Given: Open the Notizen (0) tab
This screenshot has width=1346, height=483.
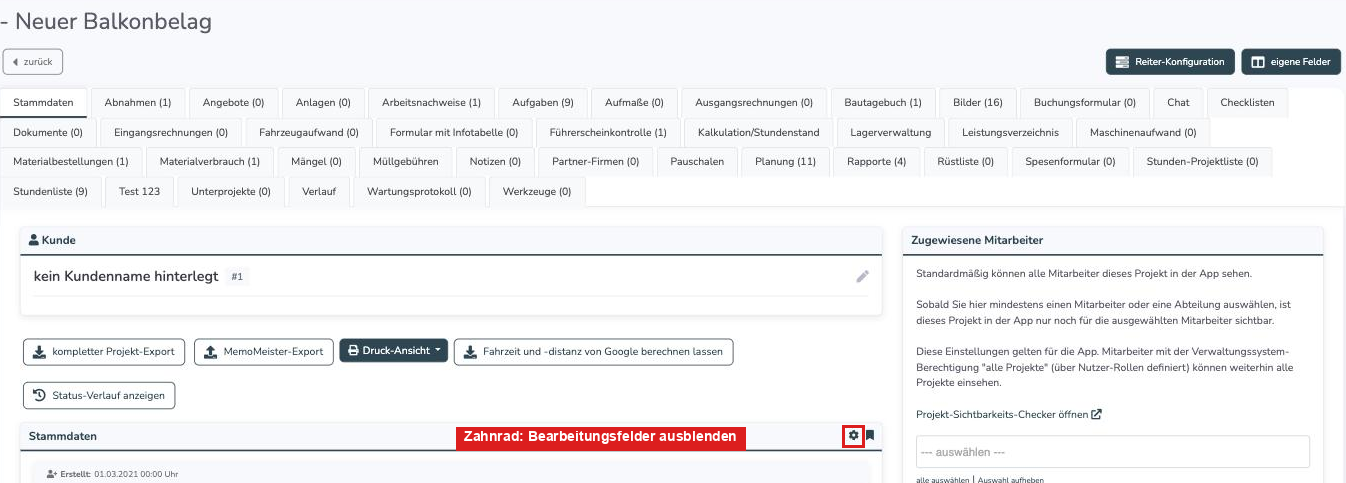Looking at the screenshot, I should (x=495, y=161).
